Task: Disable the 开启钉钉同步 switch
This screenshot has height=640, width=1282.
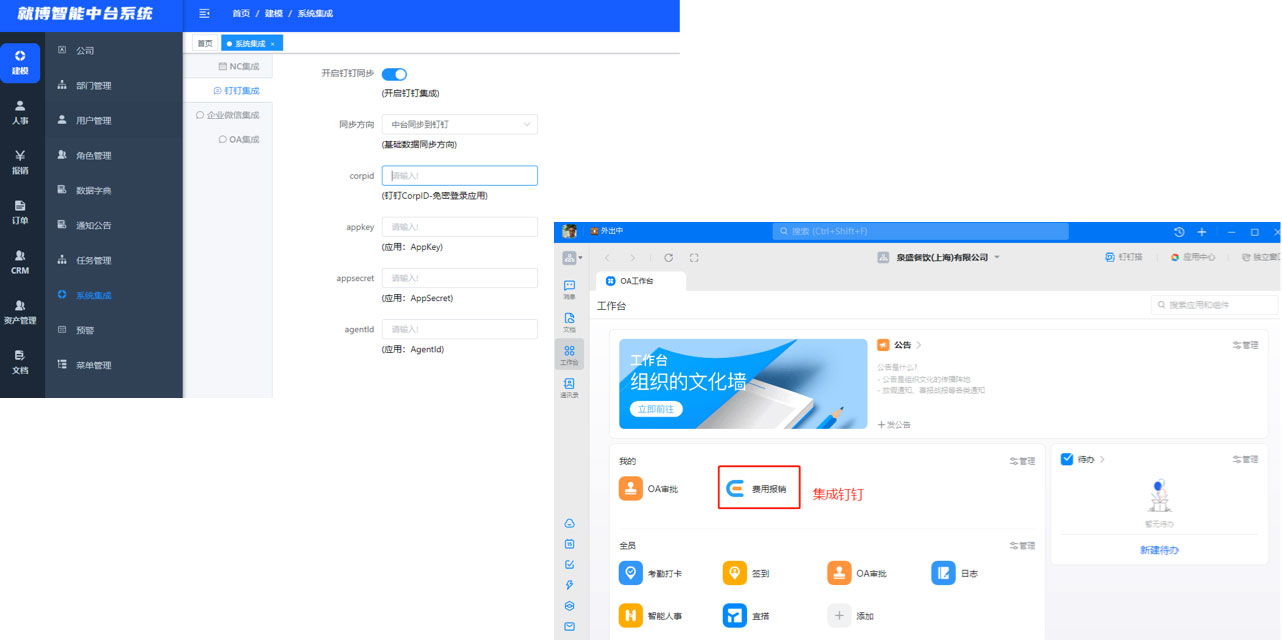Action: (394, 74)
